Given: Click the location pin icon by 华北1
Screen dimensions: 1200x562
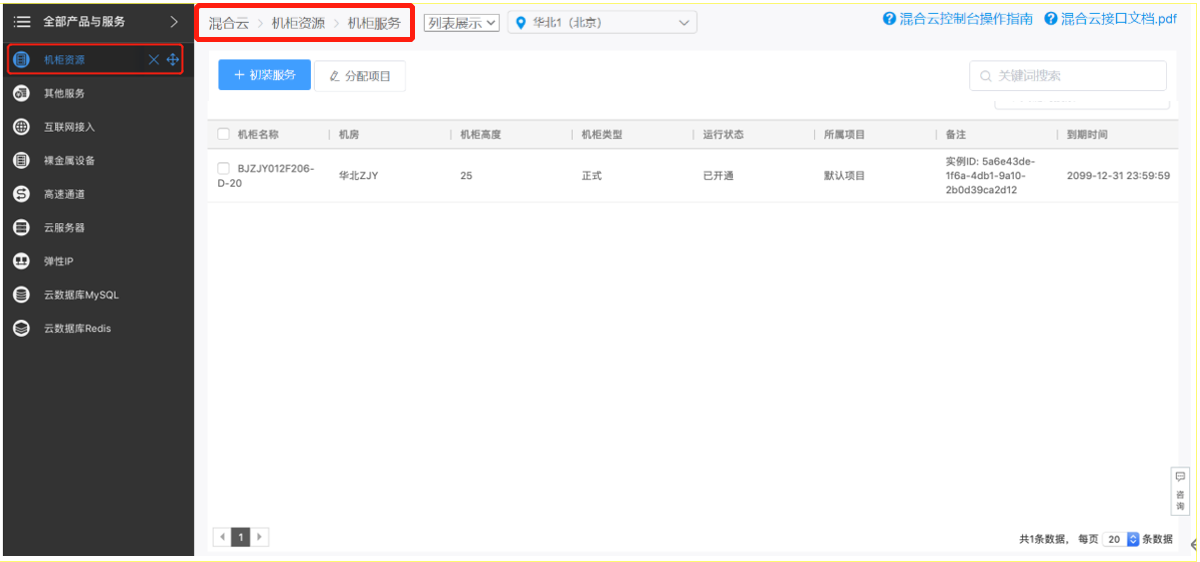Looking at the screenshot, I should click(522, 22).
